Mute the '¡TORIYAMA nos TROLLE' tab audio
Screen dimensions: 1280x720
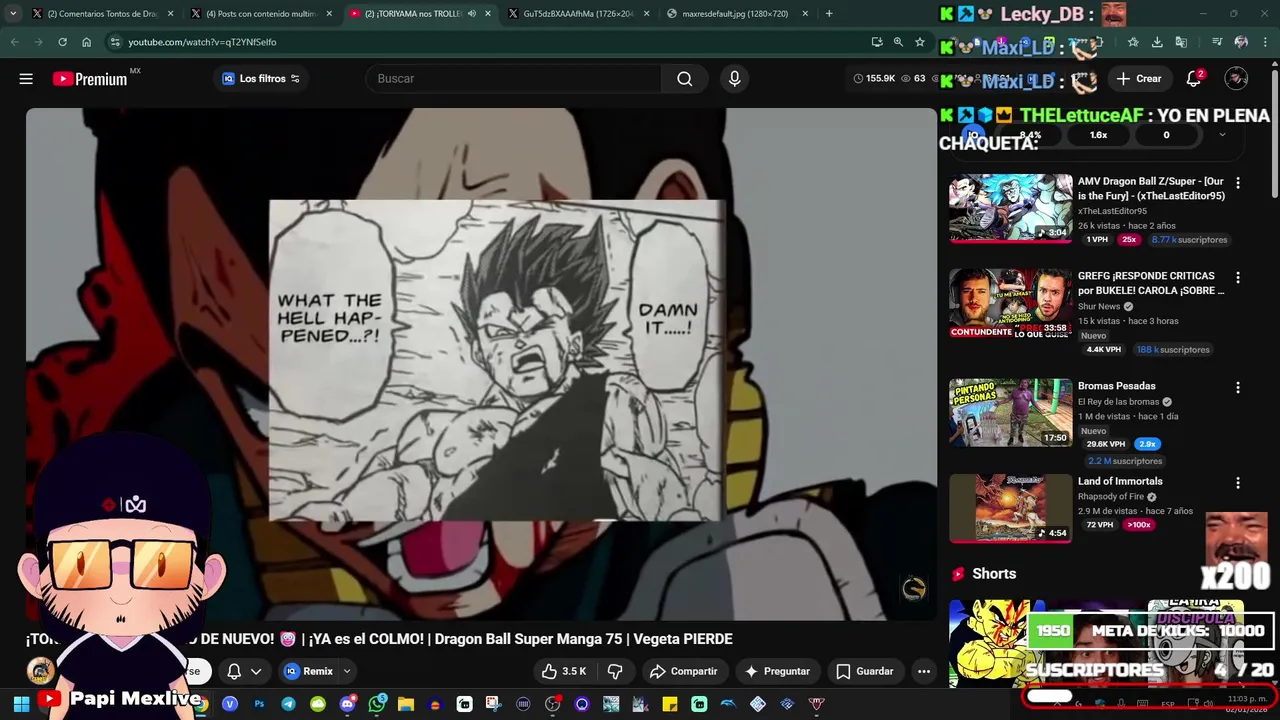point(472,14)
